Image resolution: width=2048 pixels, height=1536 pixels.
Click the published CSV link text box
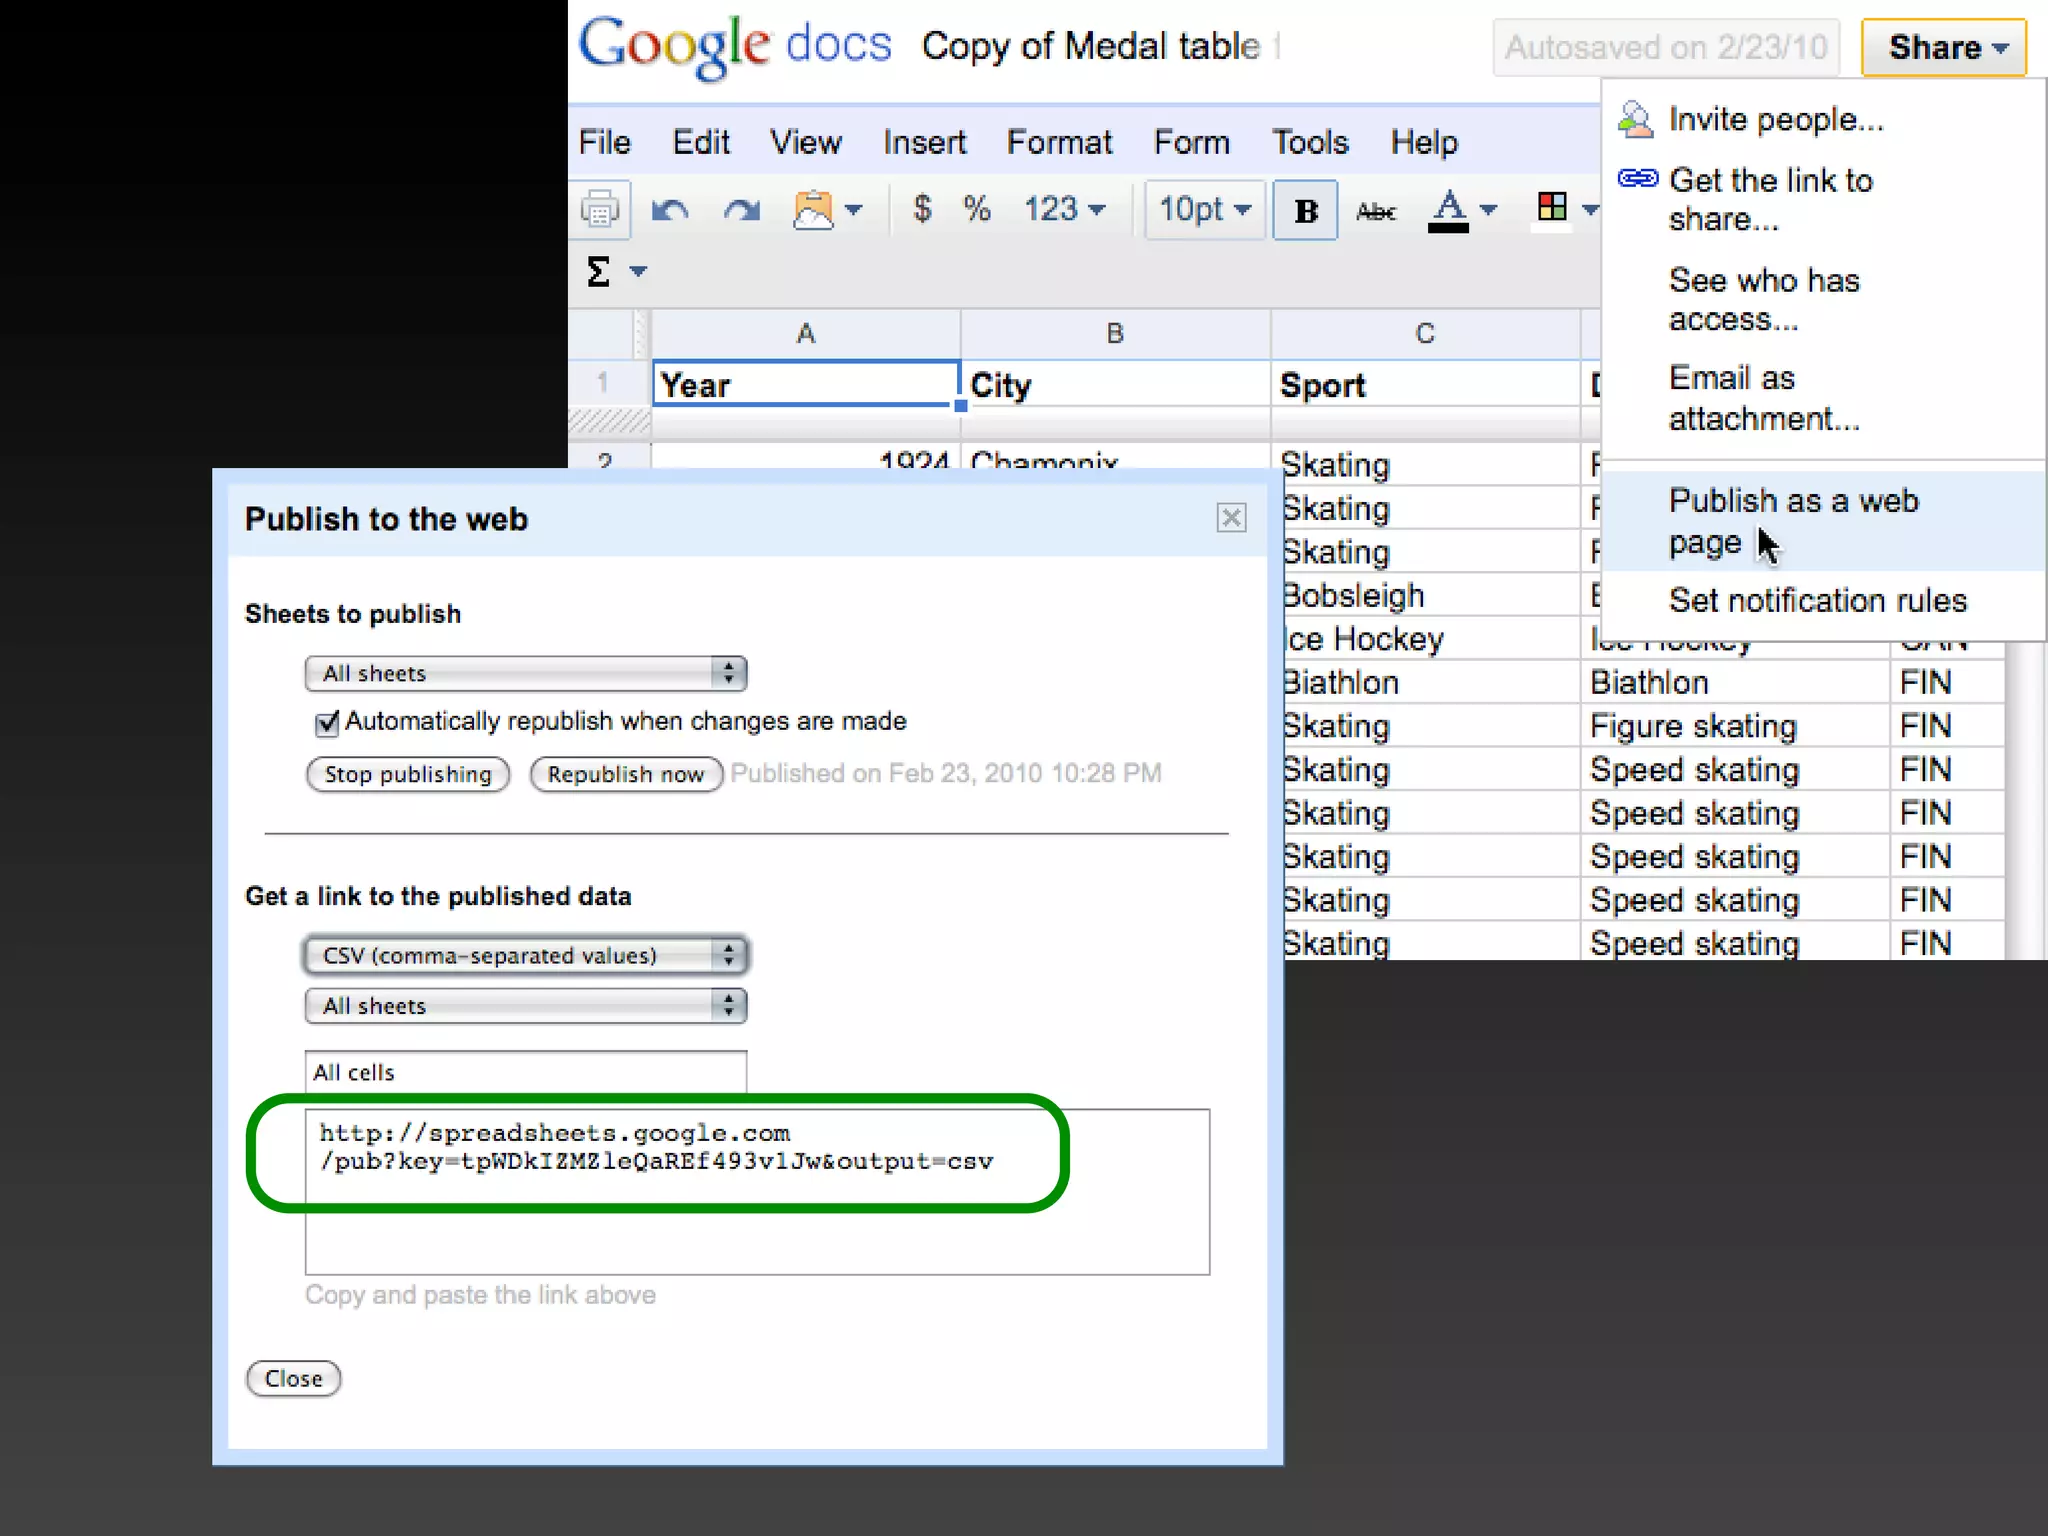point(757,1191)
